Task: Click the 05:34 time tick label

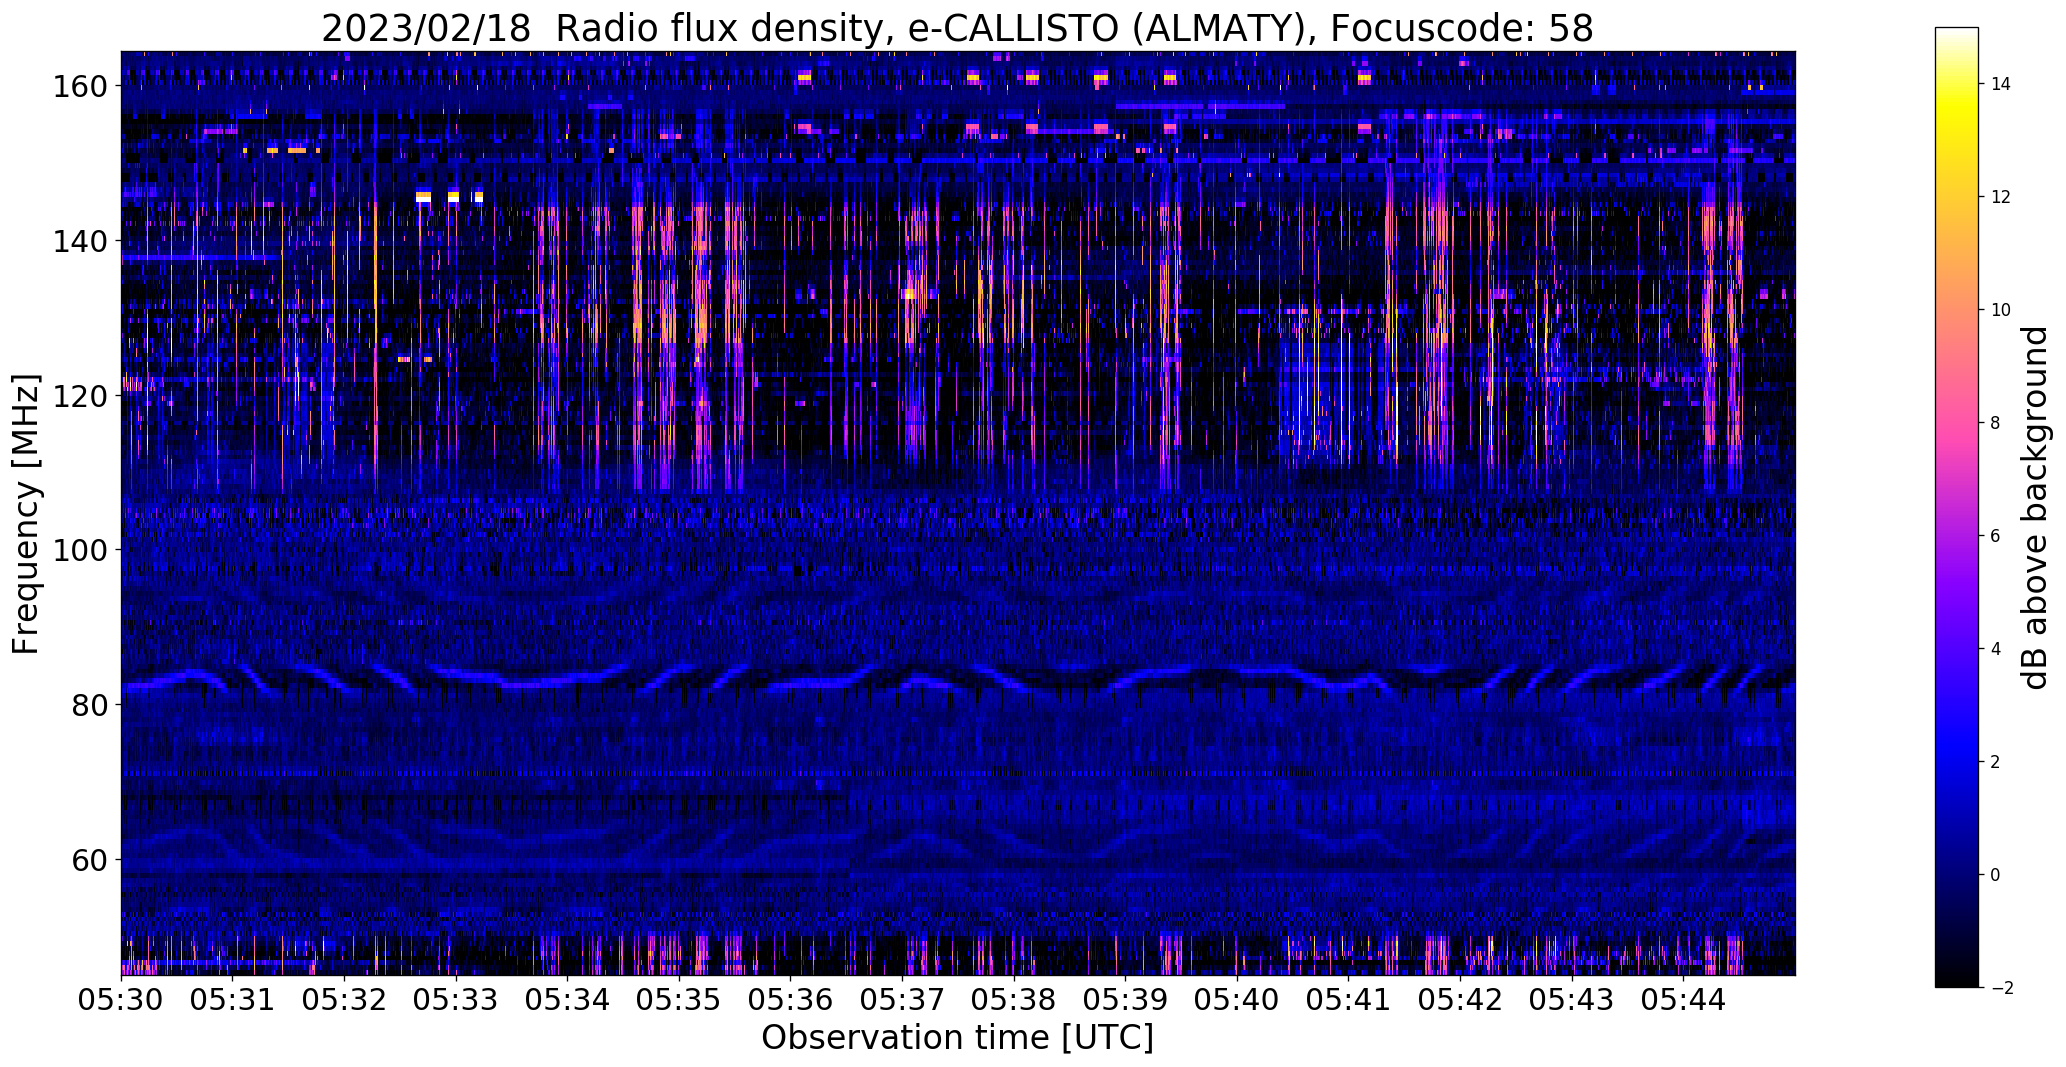Action: (567, 1000)
